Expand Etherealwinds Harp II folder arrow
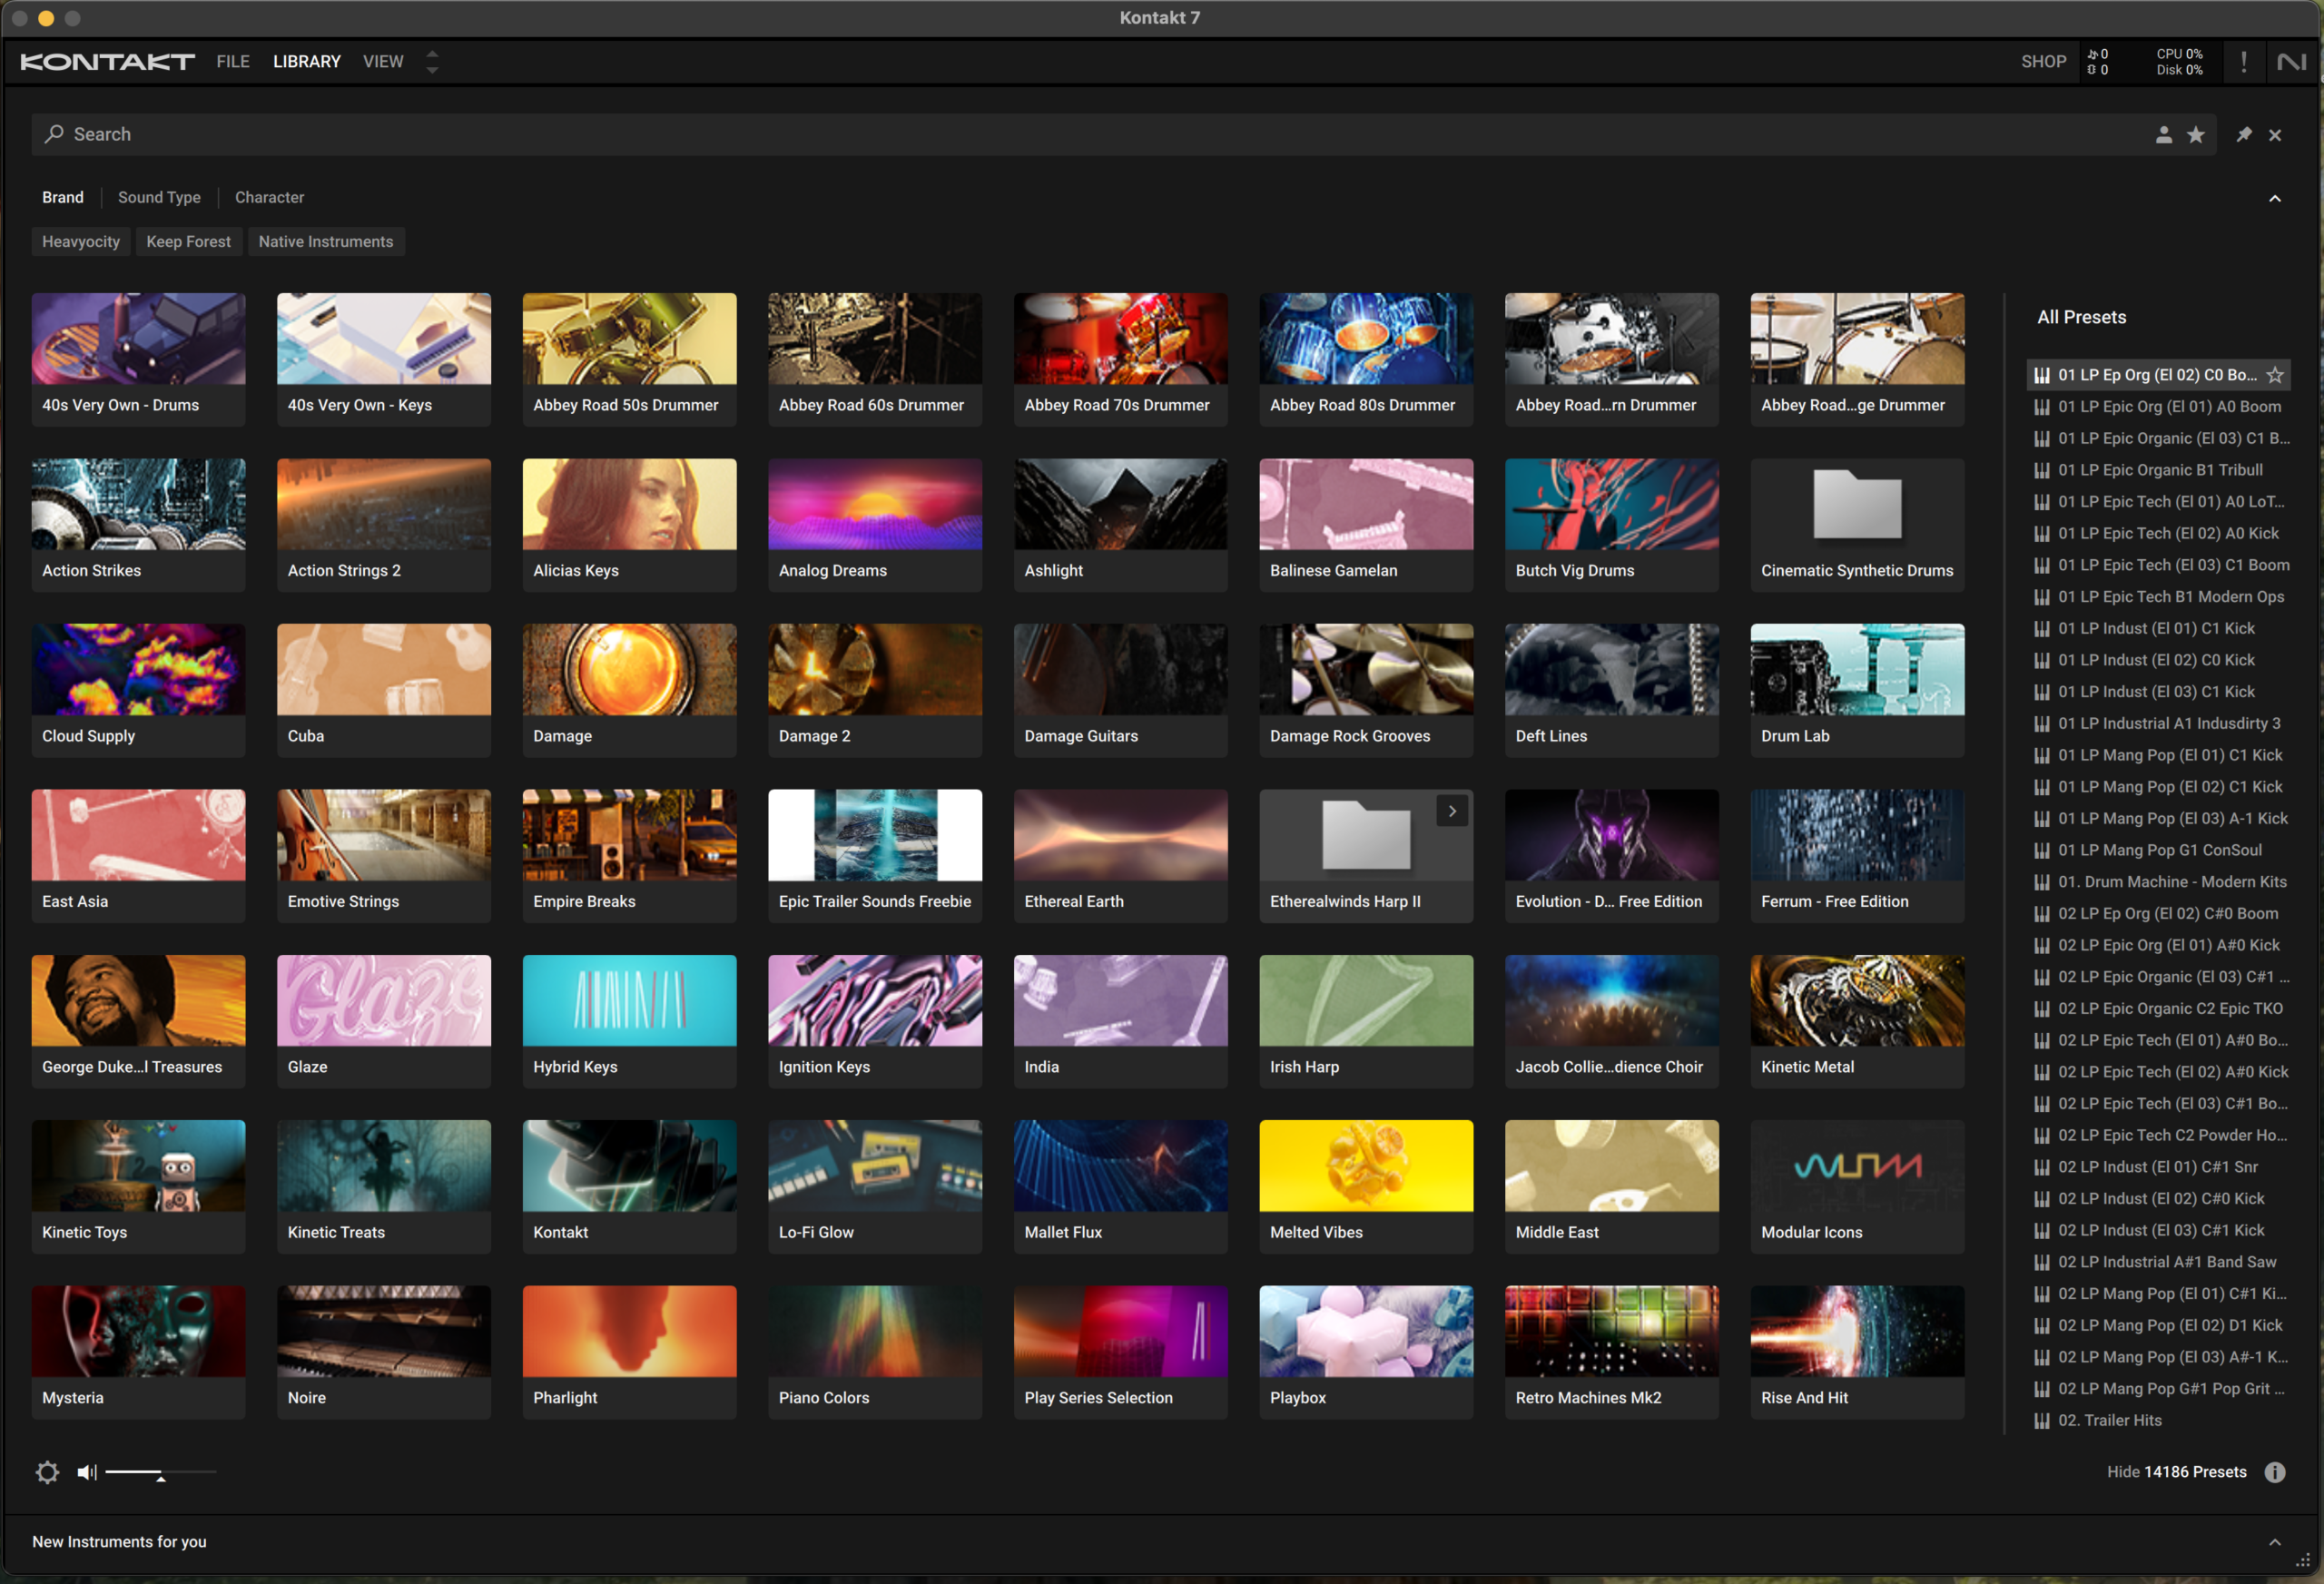The width and height of the screenshot is (2324, 1584). tap(1452, 811)
